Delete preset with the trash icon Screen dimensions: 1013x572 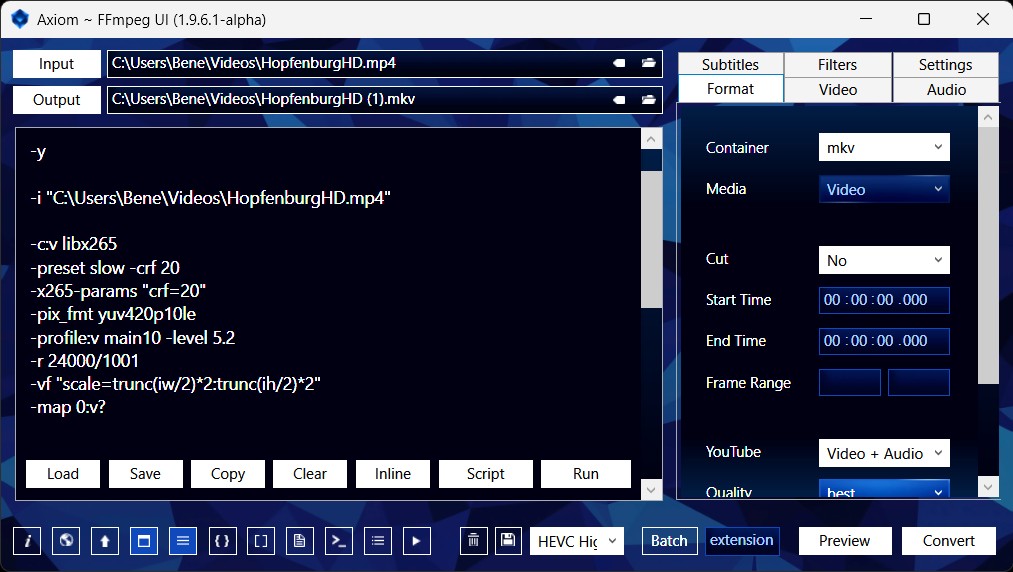474,541
